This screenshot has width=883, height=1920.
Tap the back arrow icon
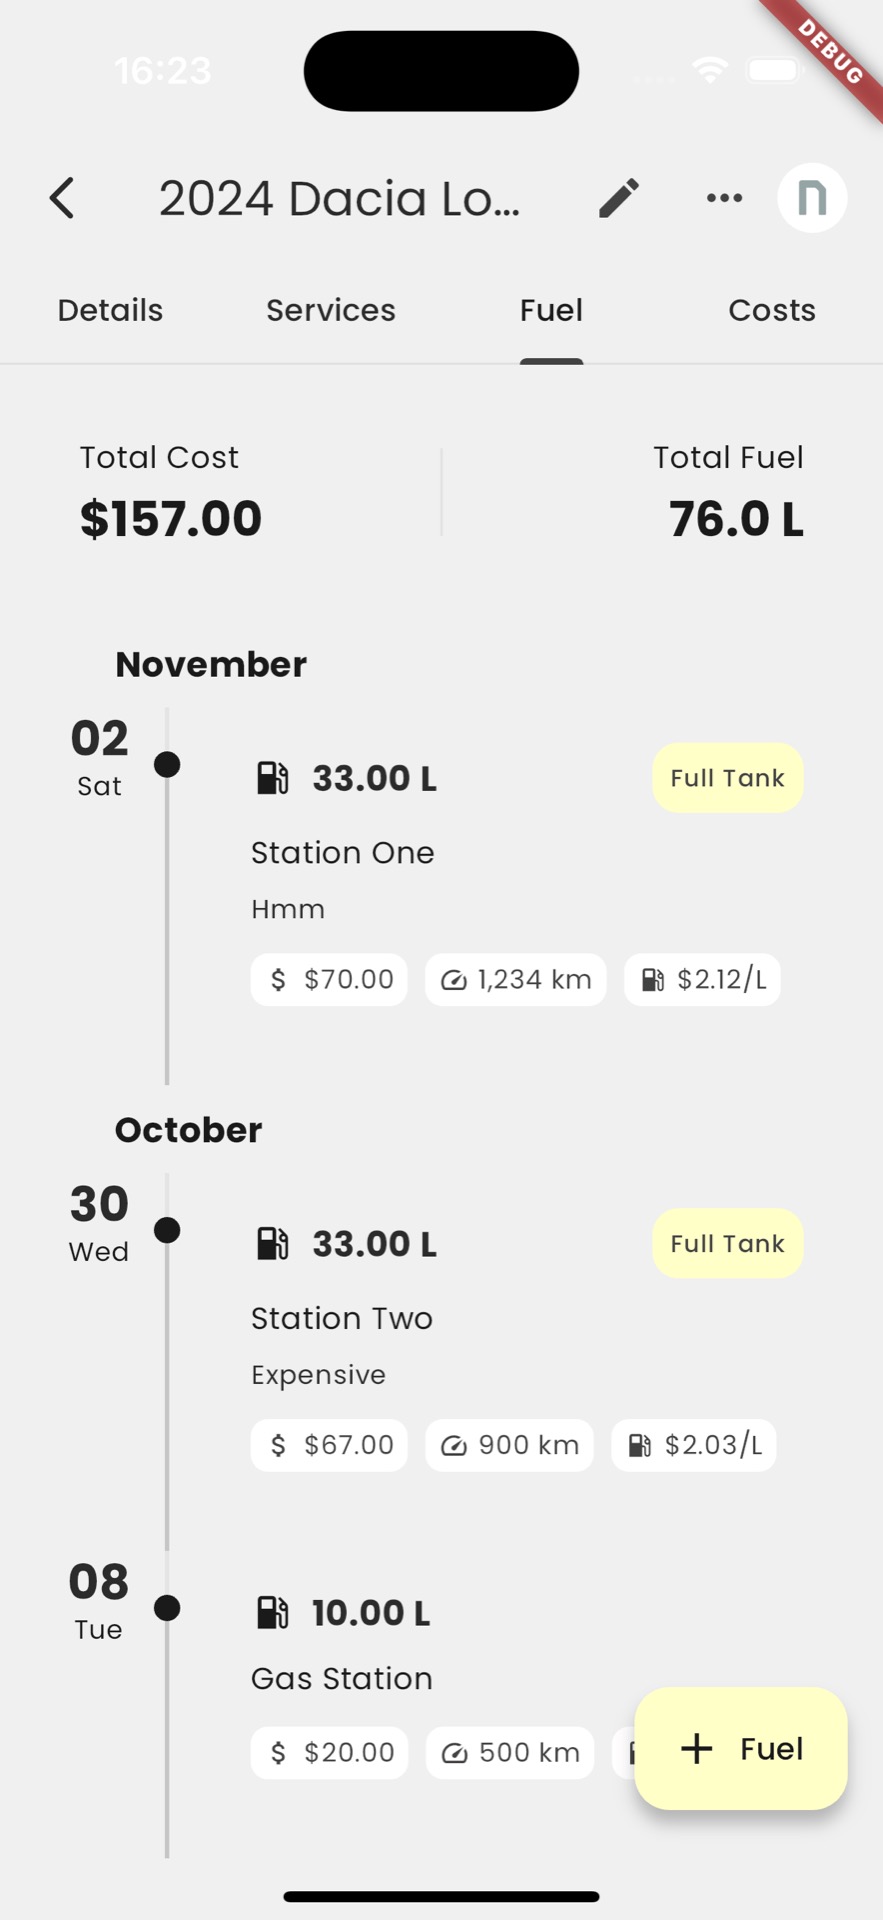click(x=62, y=198)
